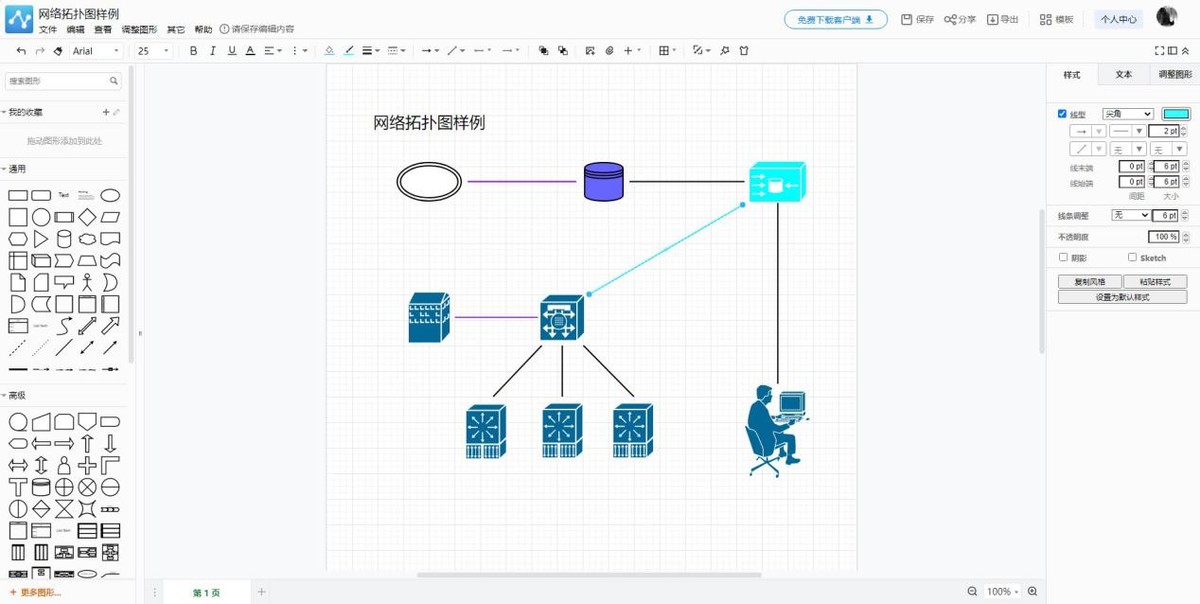Viewport: 1200px width, 604px height.
Task: Toggle bold text formatting
Action: pos(193,51)
